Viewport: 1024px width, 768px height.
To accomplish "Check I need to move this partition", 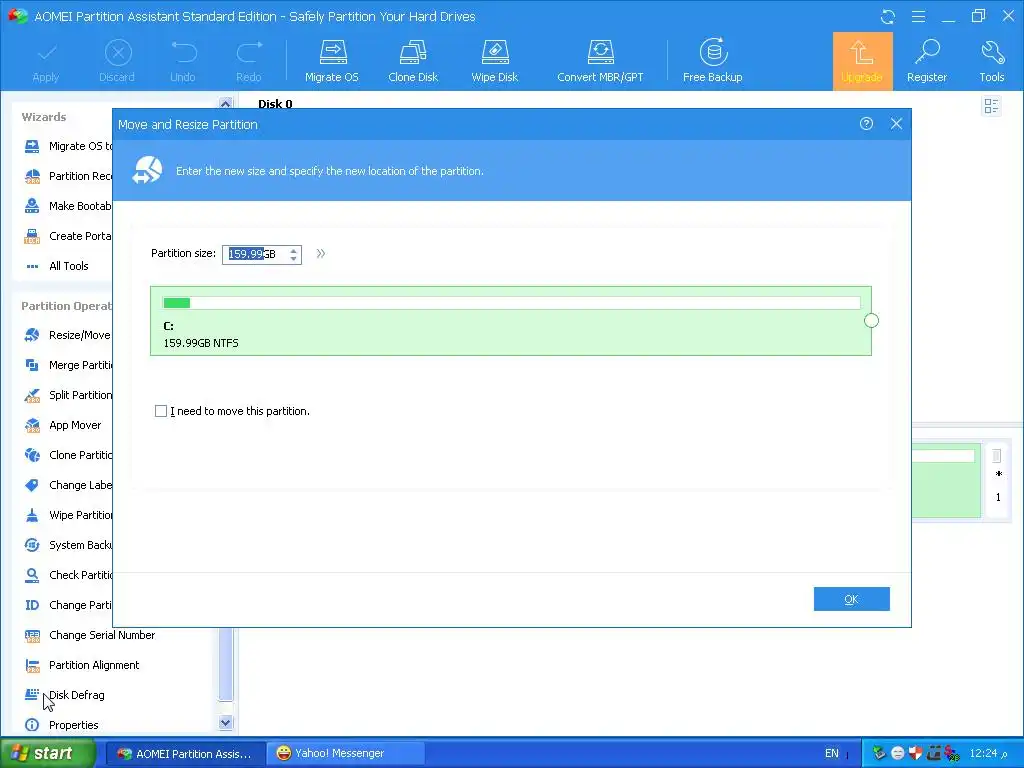I will (161, 411).
